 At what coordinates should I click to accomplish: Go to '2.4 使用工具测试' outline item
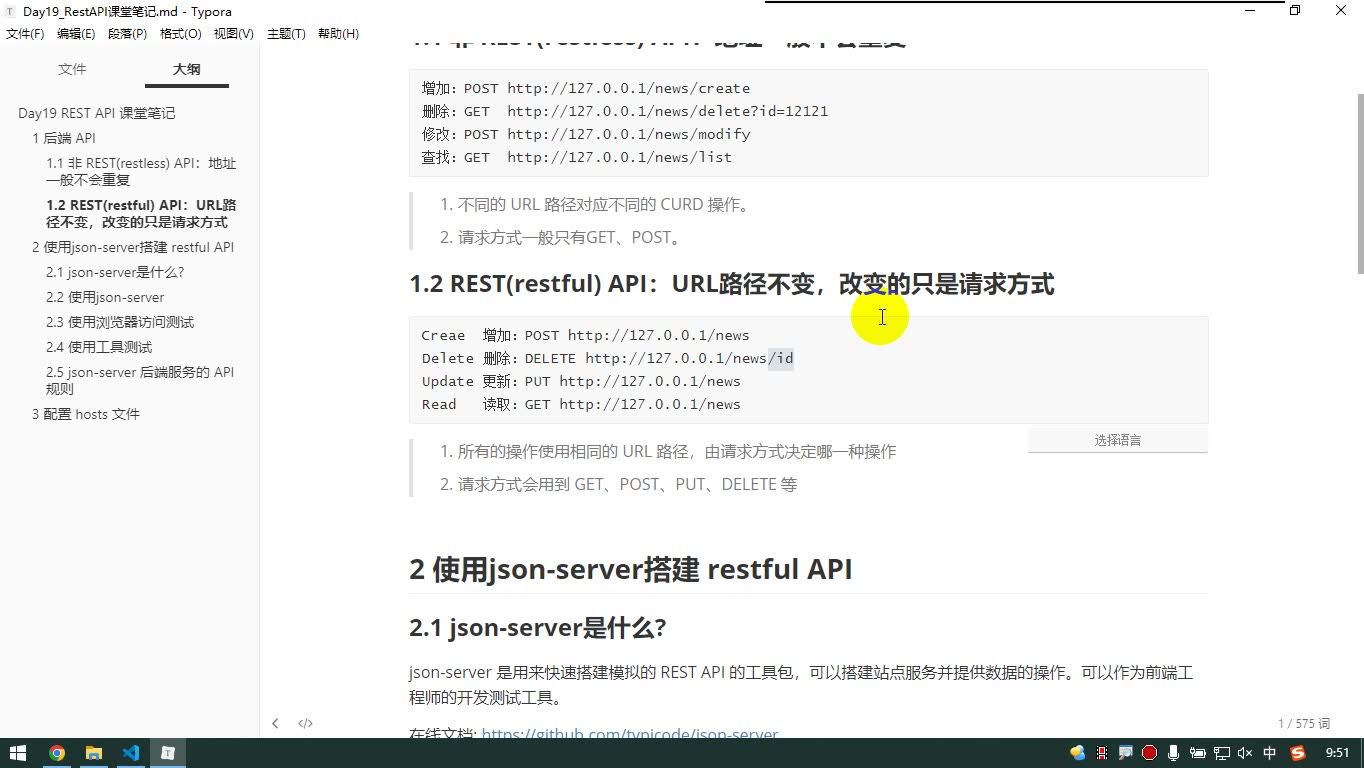pos(99,347)
